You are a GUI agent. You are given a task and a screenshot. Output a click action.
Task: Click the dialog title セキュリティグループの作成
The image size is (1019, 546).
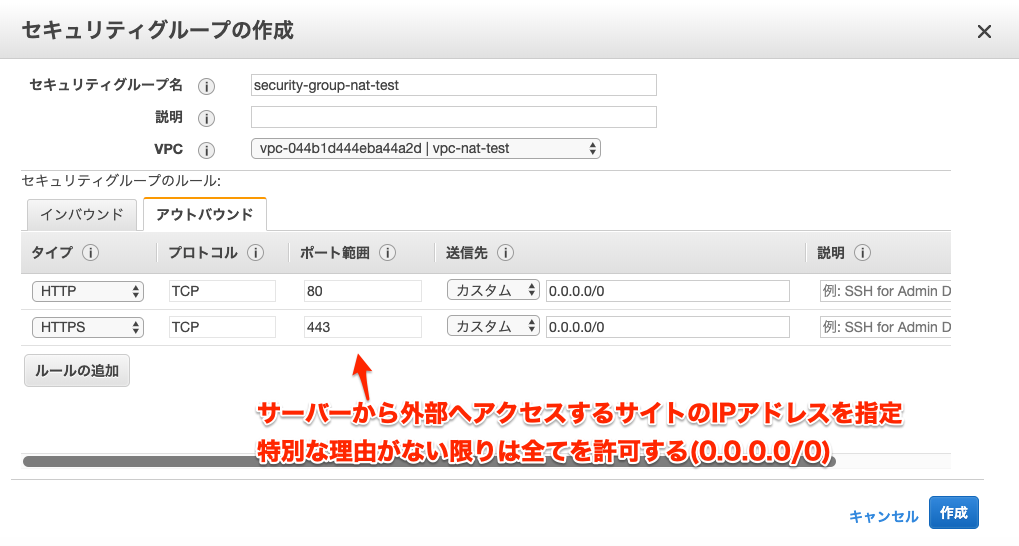click(157, 30)
